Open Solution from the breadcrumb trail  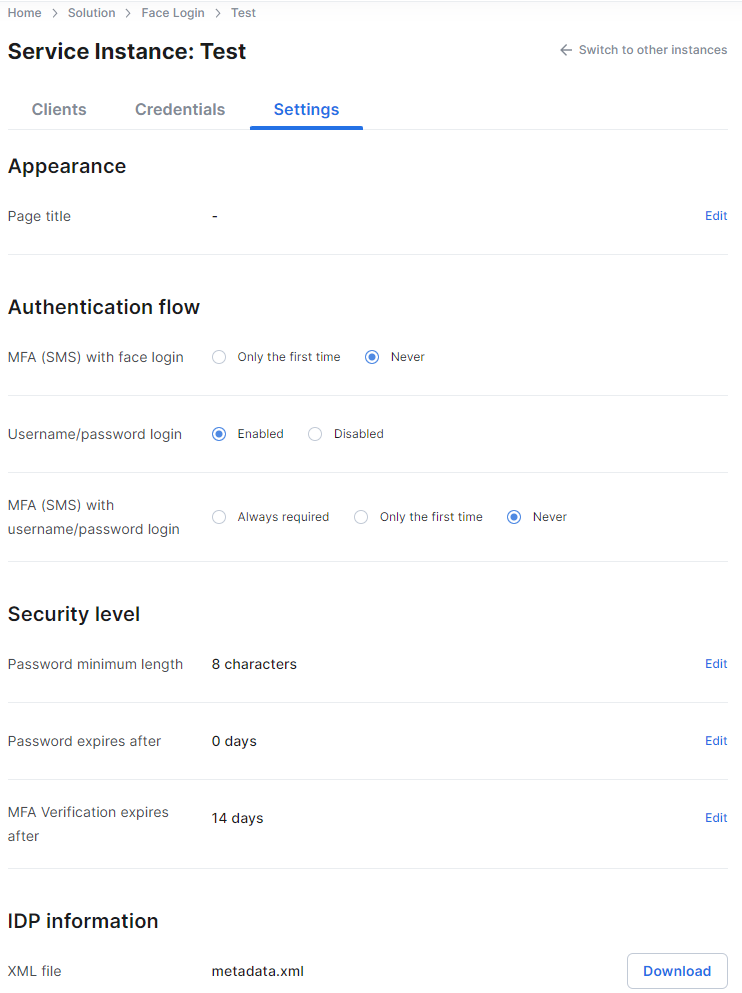coord(91,12)
